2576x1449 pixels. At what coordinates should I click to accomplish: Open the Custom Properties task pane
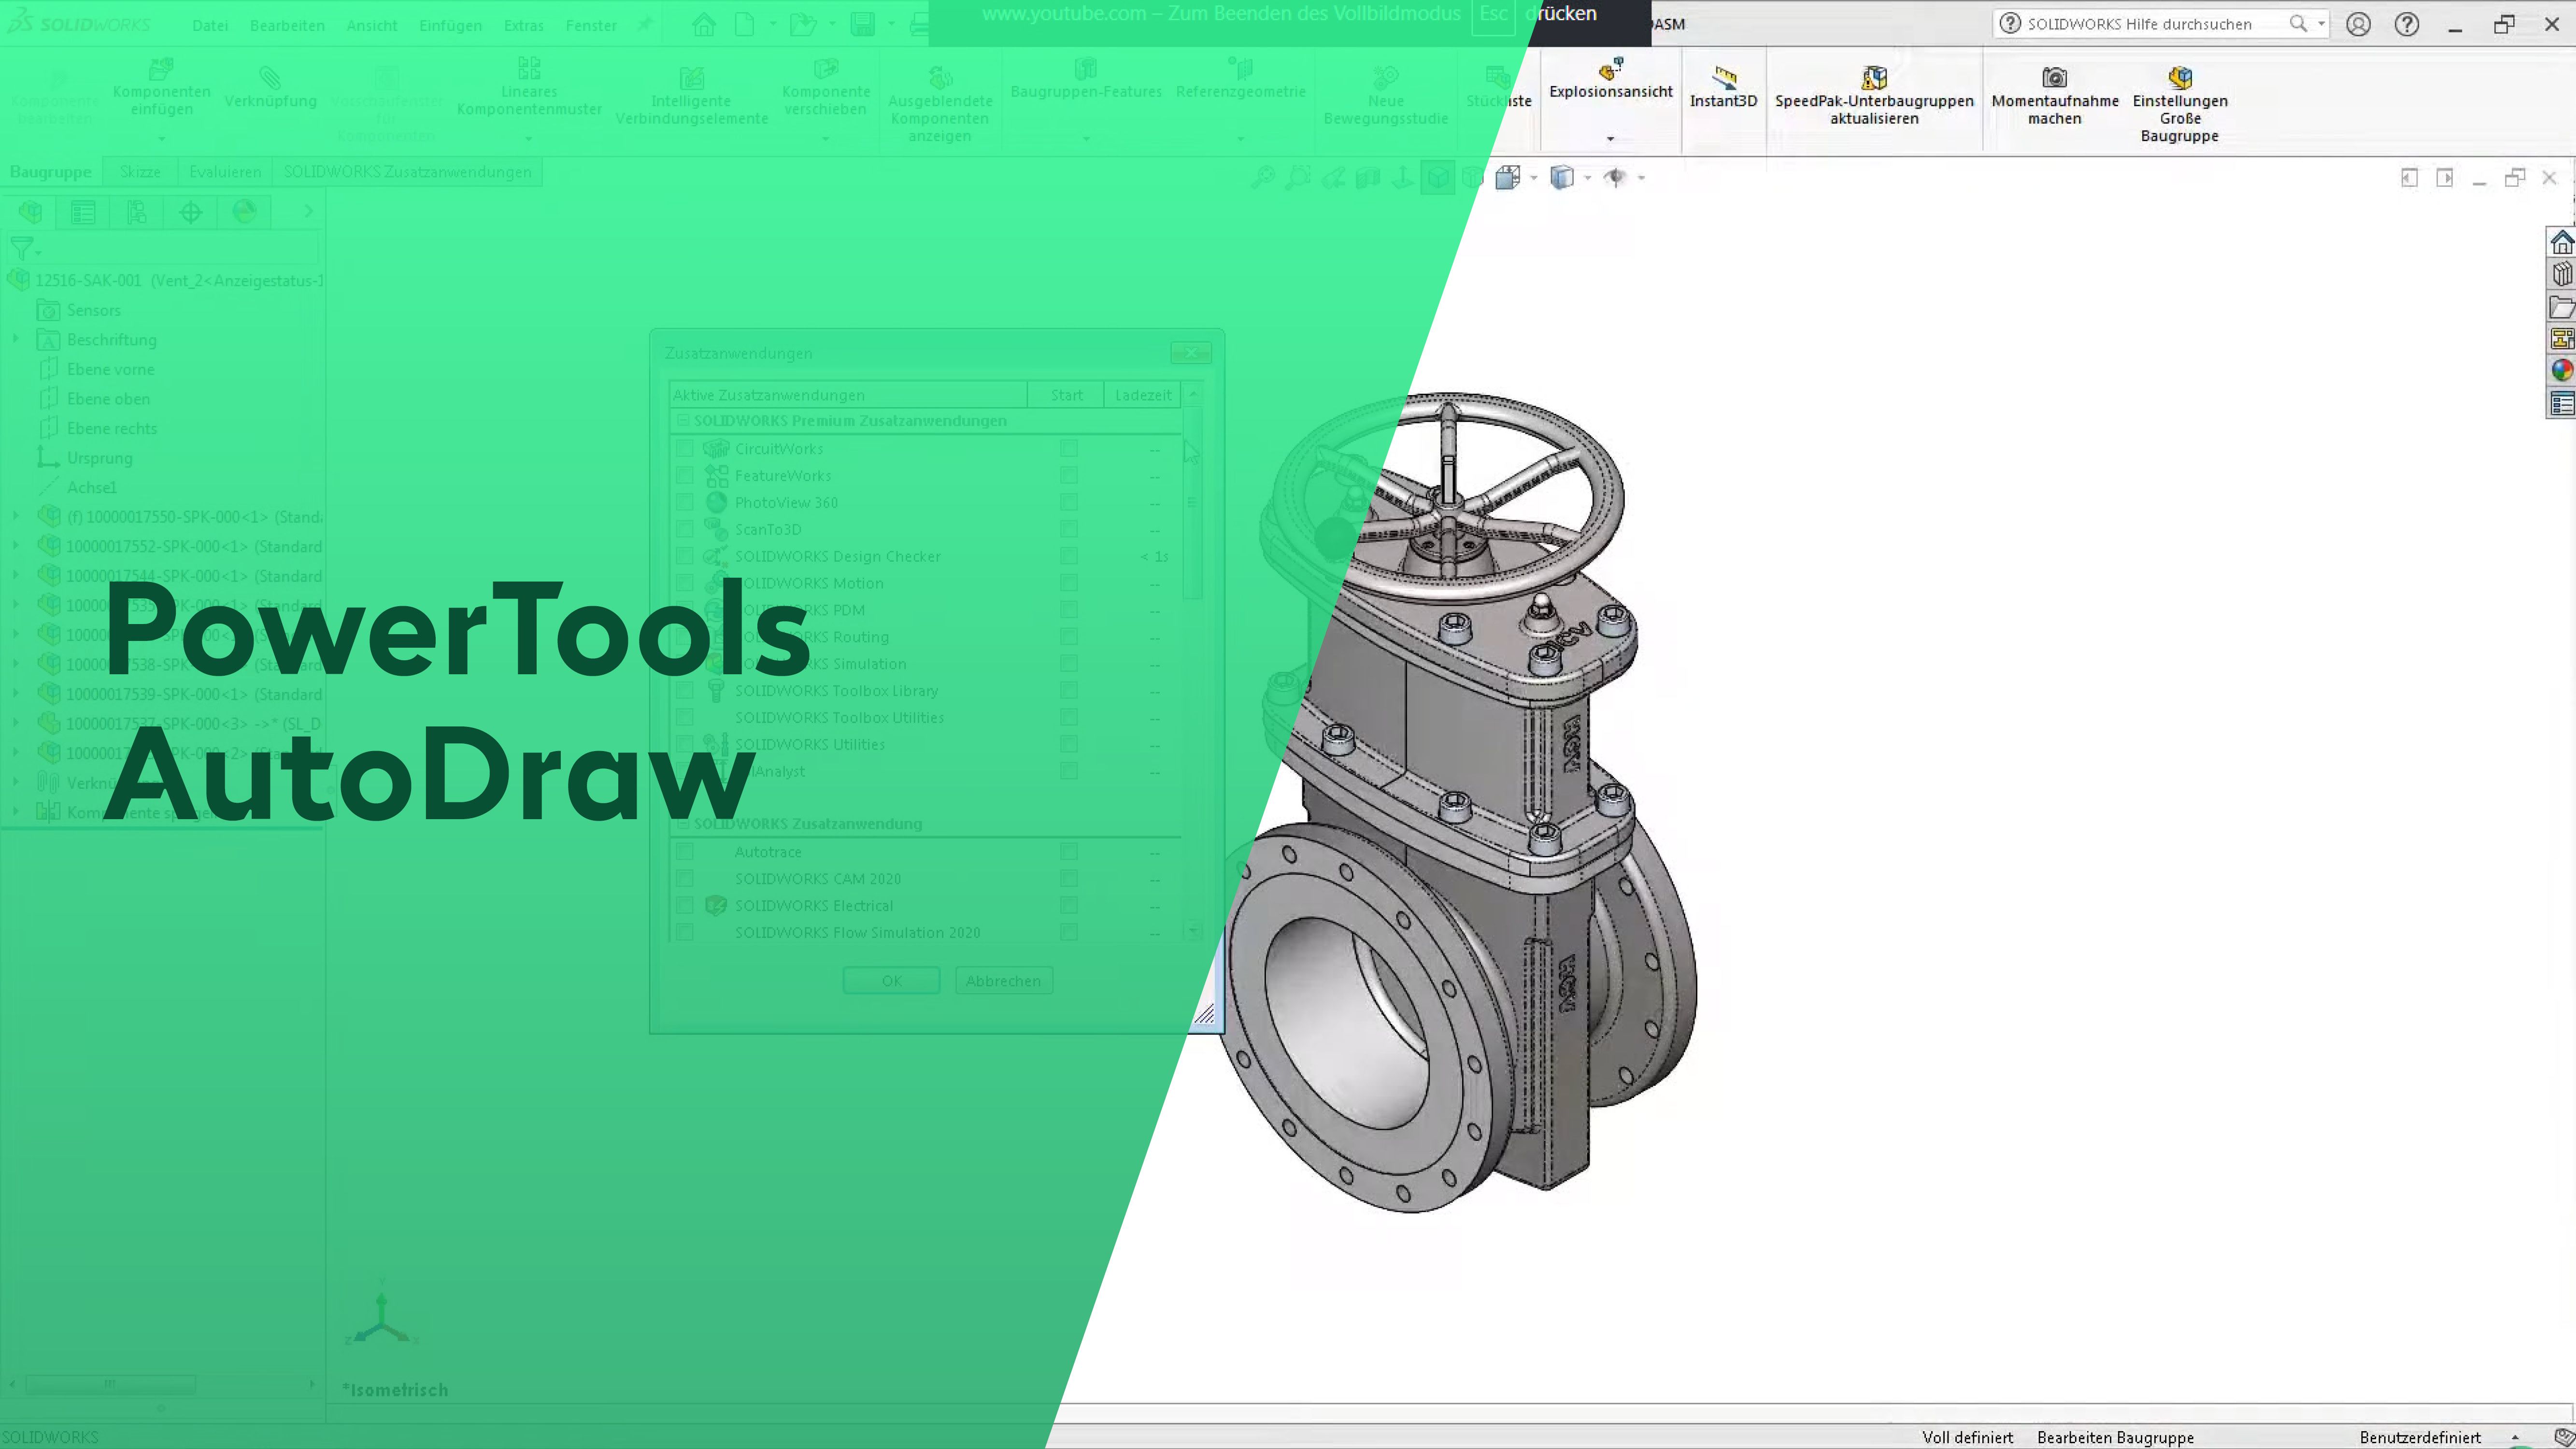click(x=2561, y=403)
